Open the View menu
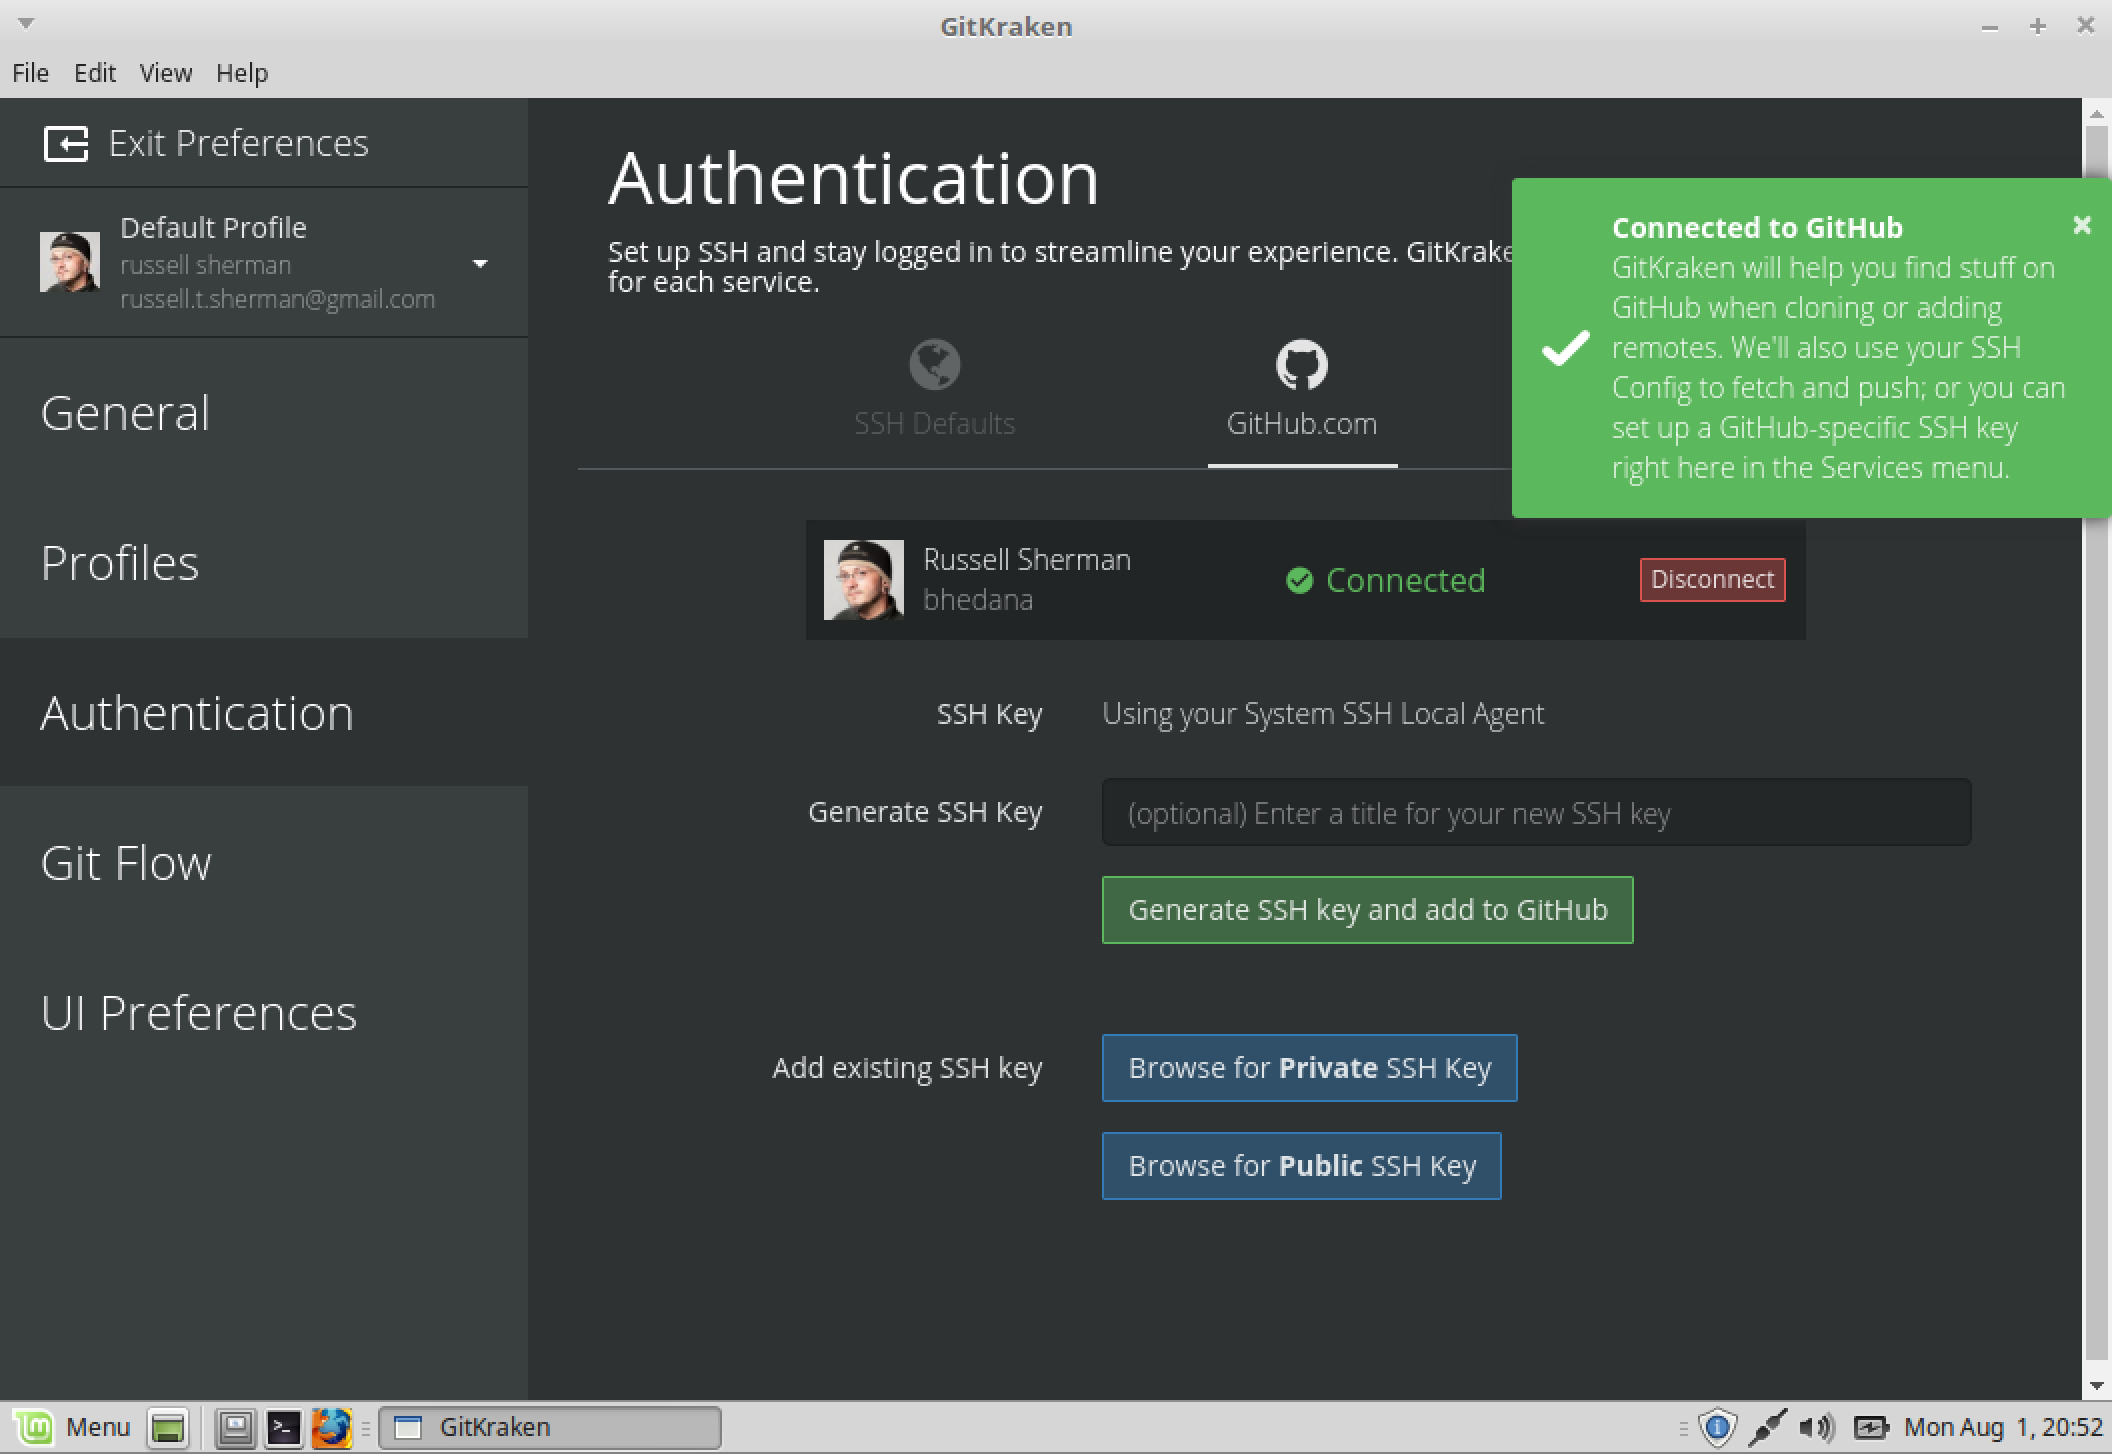This screenshot has height=1454, width=2112. pos(165,73)
